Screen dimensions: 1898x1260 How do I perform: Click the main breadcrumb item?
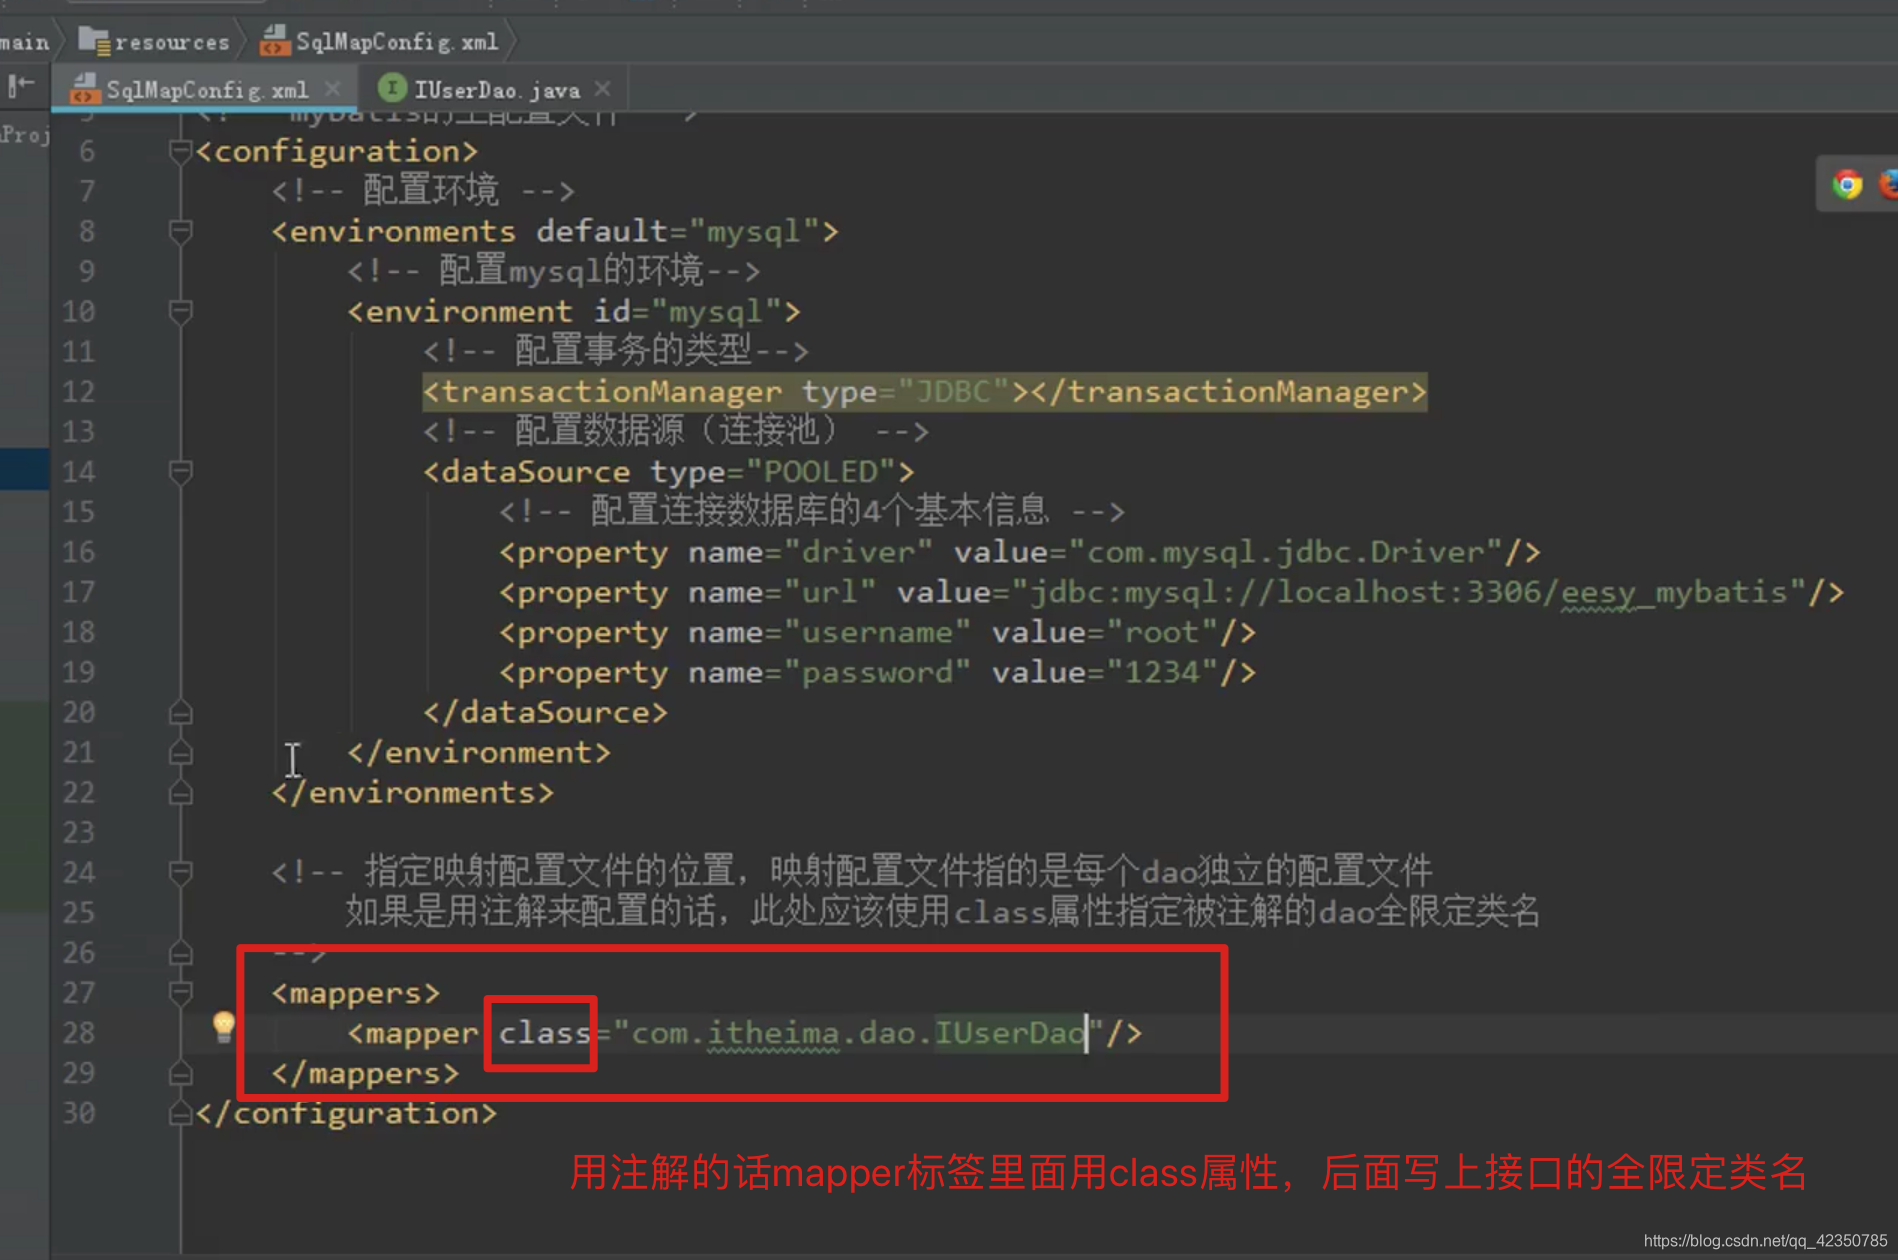[x=24, y=42]
